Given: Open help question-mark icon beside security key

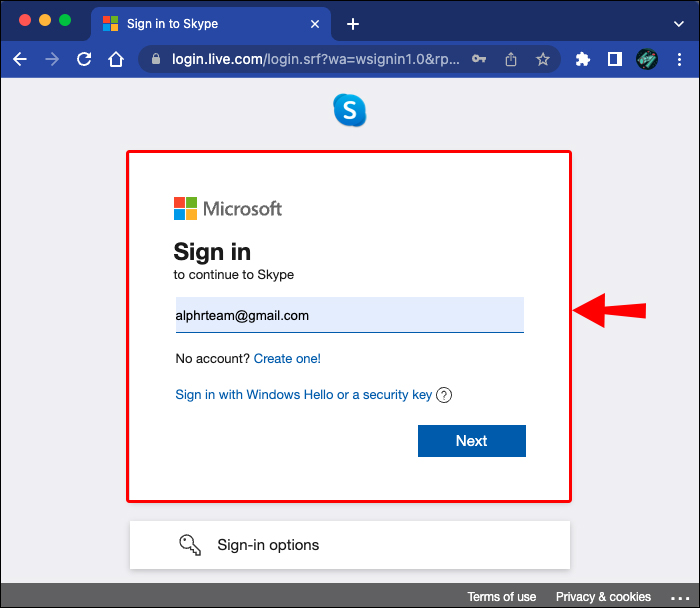Looking at the screenshot, I should click(444, 395).
